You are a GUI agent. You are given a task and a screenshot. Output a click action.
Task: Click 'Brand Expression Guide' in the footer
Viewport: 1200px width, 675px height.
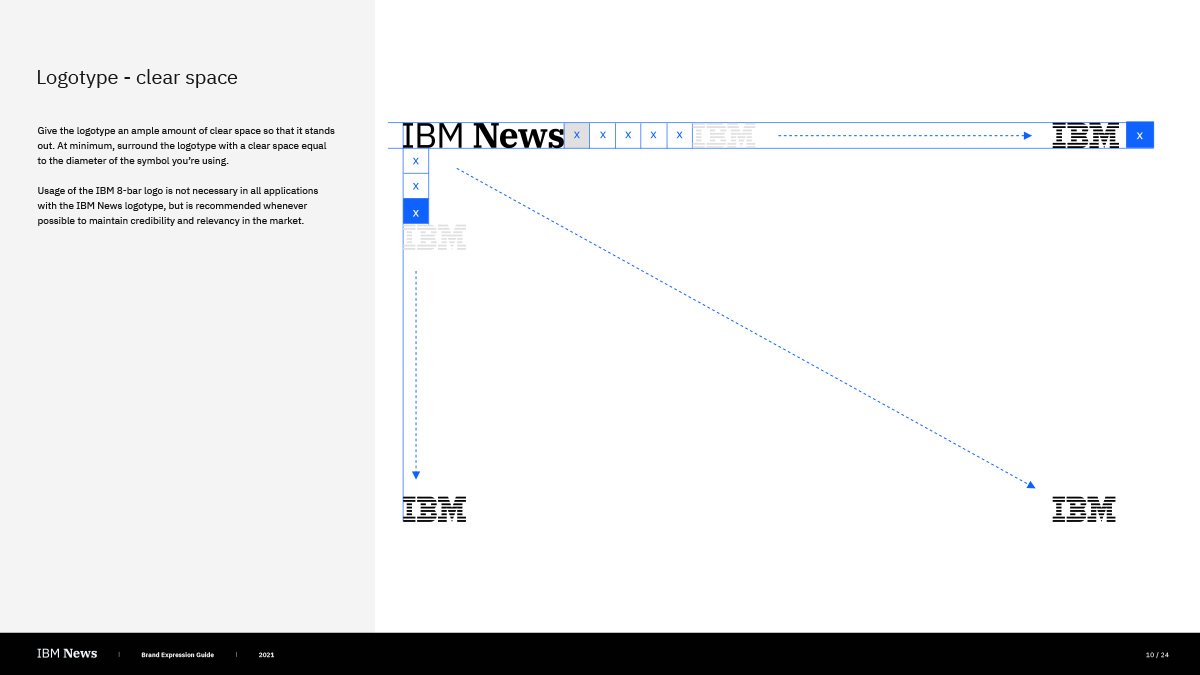pos(177,655)
